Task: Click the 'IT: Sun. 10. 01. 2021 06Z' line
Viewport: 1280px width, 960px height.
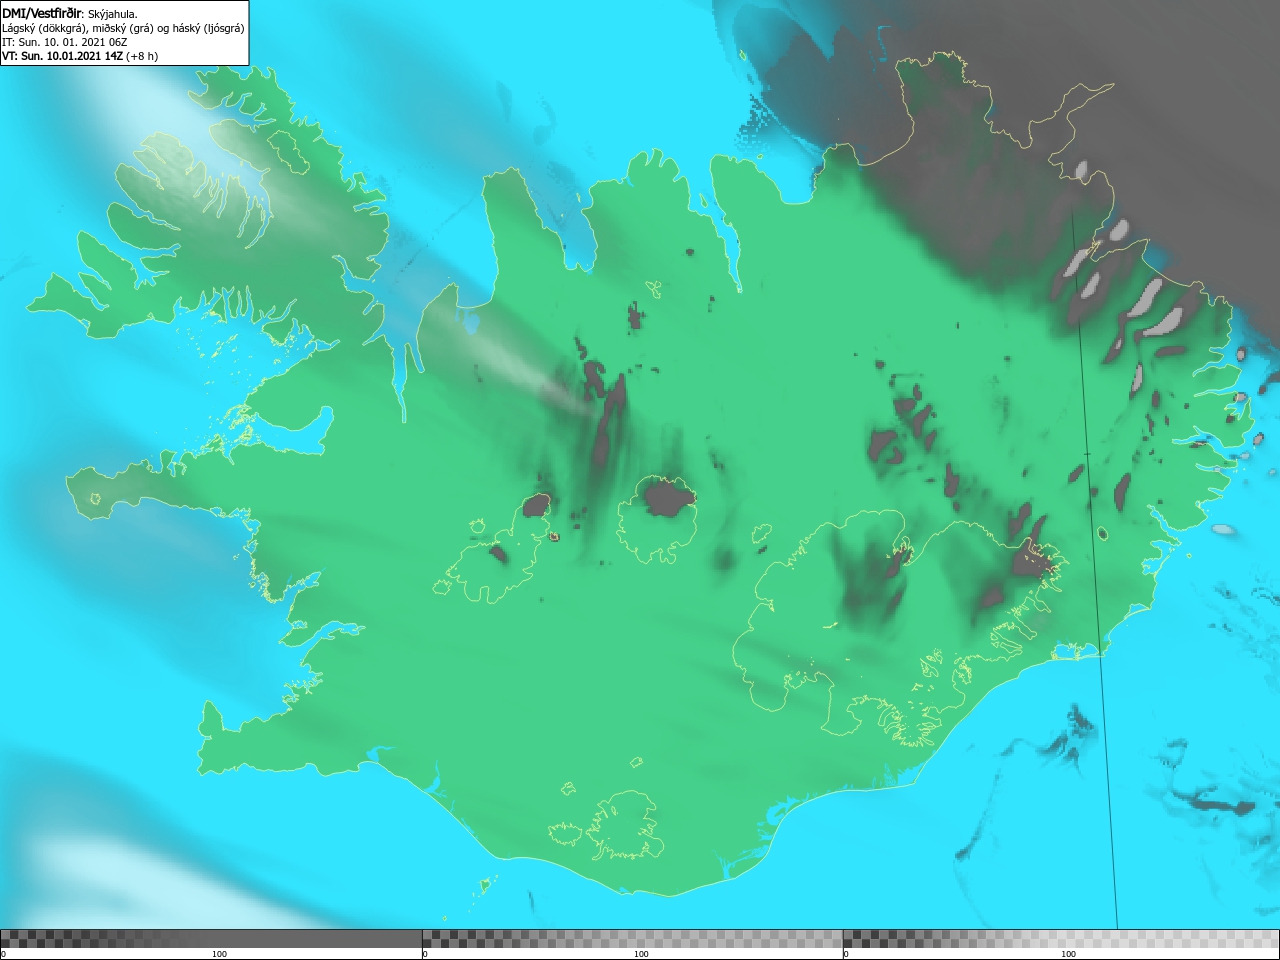Action: pyautogui.click(x=65, y=42)
